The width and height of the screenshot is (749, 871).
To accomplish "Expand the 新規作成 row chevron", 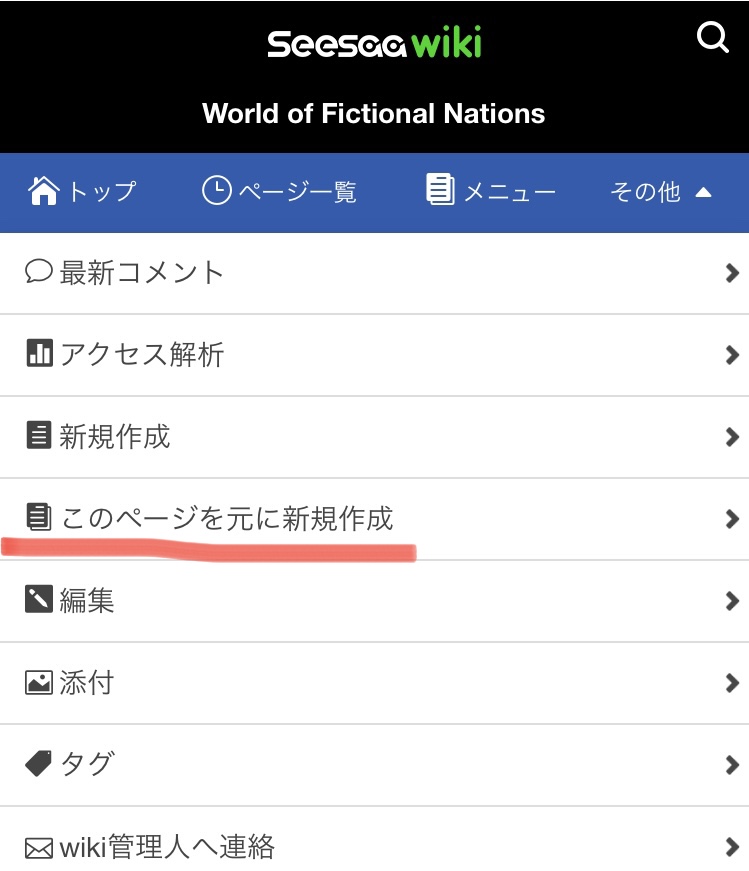I will (732, 437).
